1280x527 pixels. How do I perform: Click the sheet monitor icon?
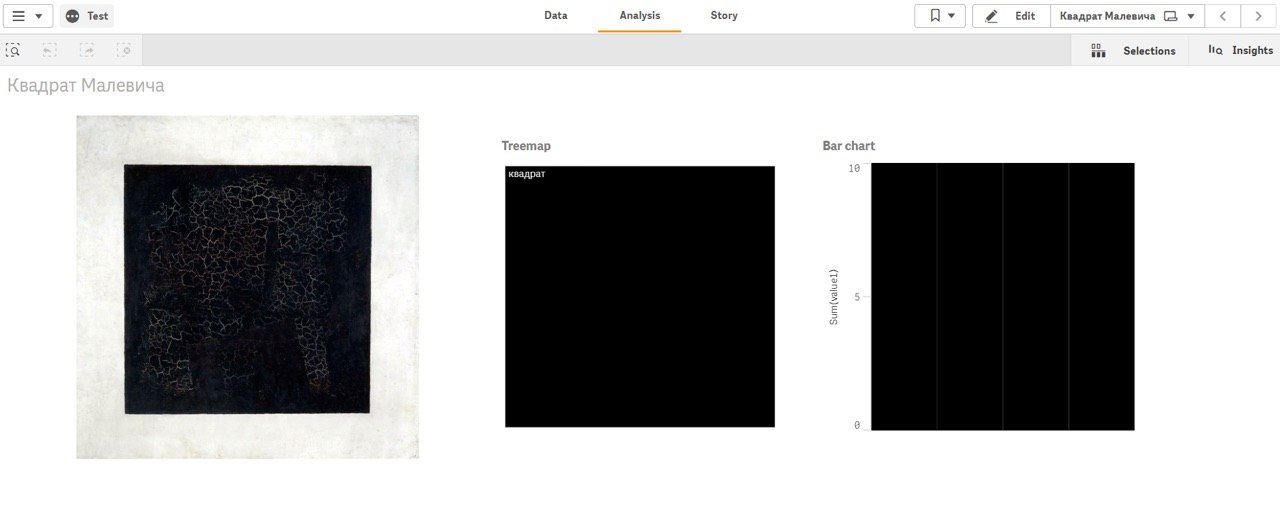coord(1171,16)
